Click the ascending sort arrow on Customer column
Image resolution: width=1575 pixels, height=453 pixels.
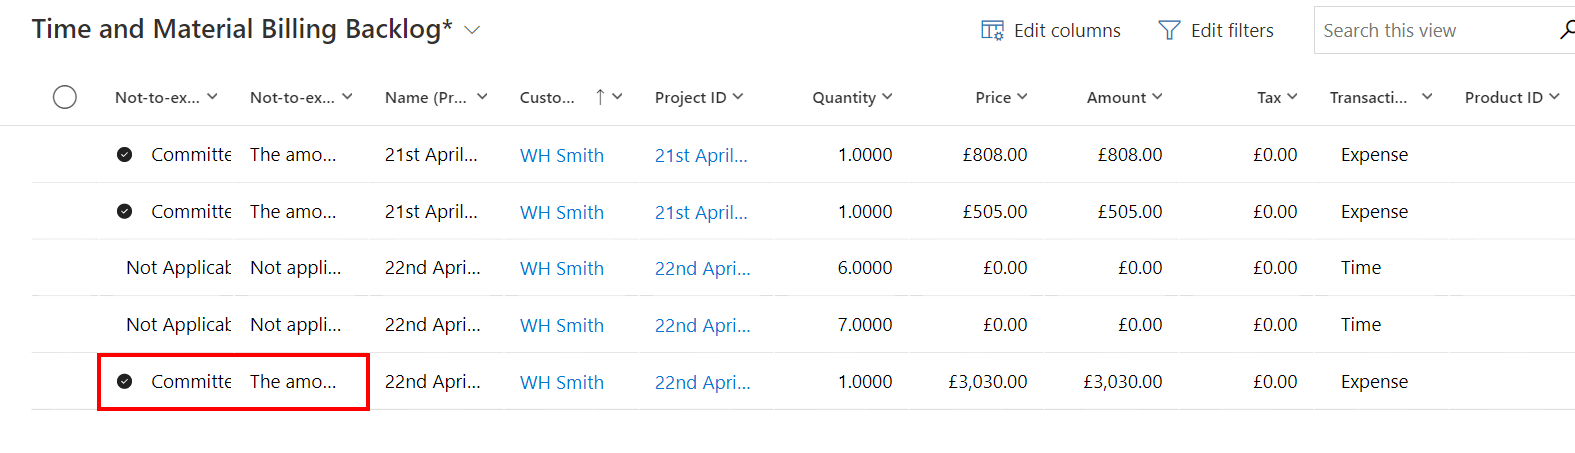(600, 97)
